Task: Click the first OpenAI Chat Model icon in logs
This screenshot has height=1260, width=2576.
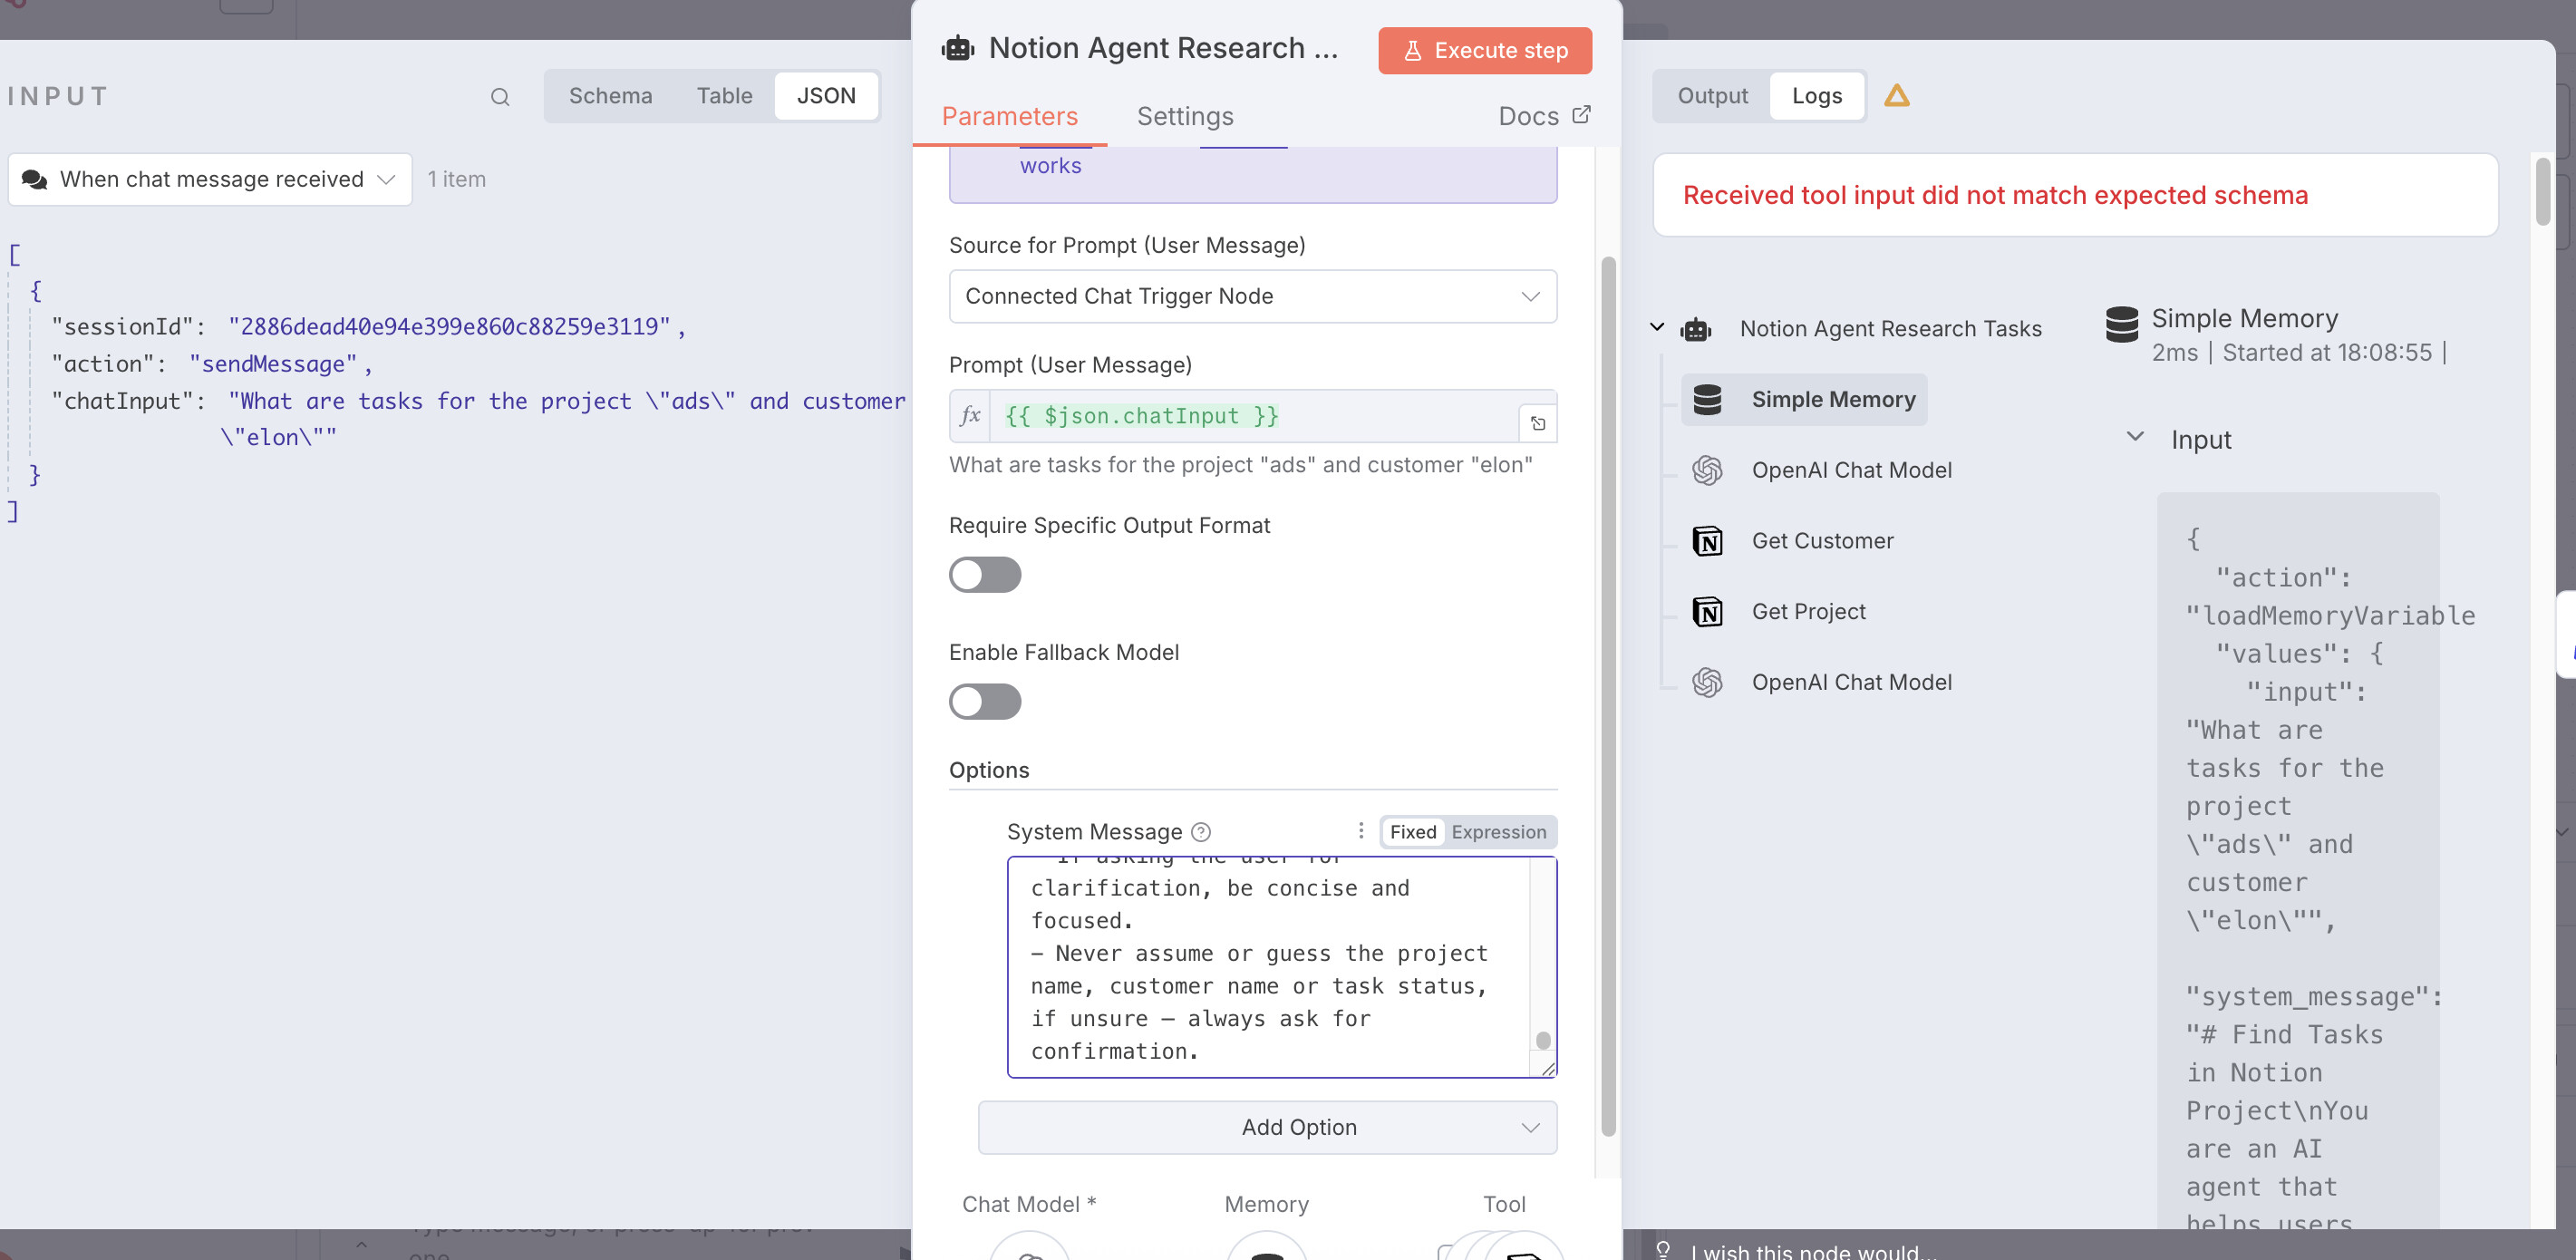Action: point(1707,470)
